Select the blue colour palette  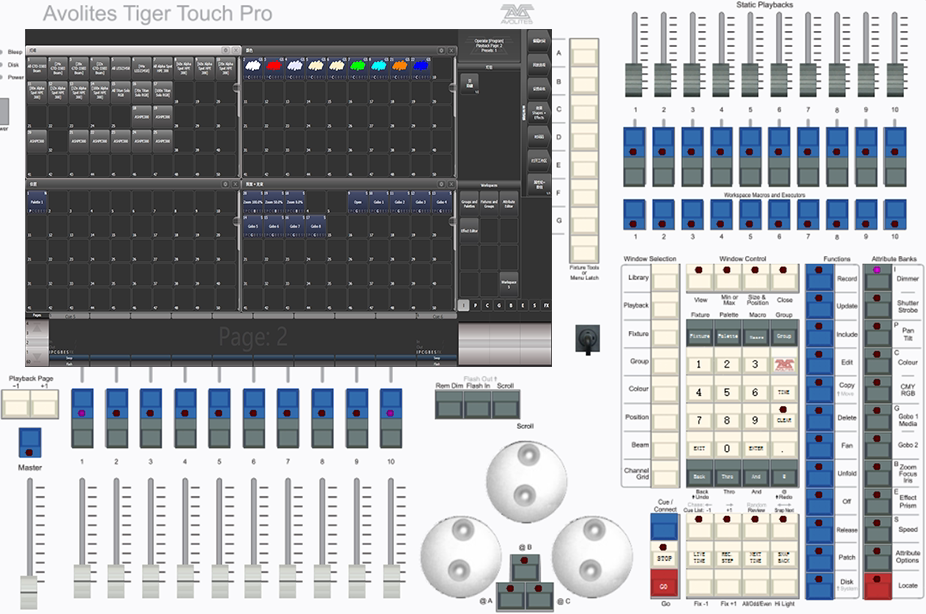click(x=420, y=68)
